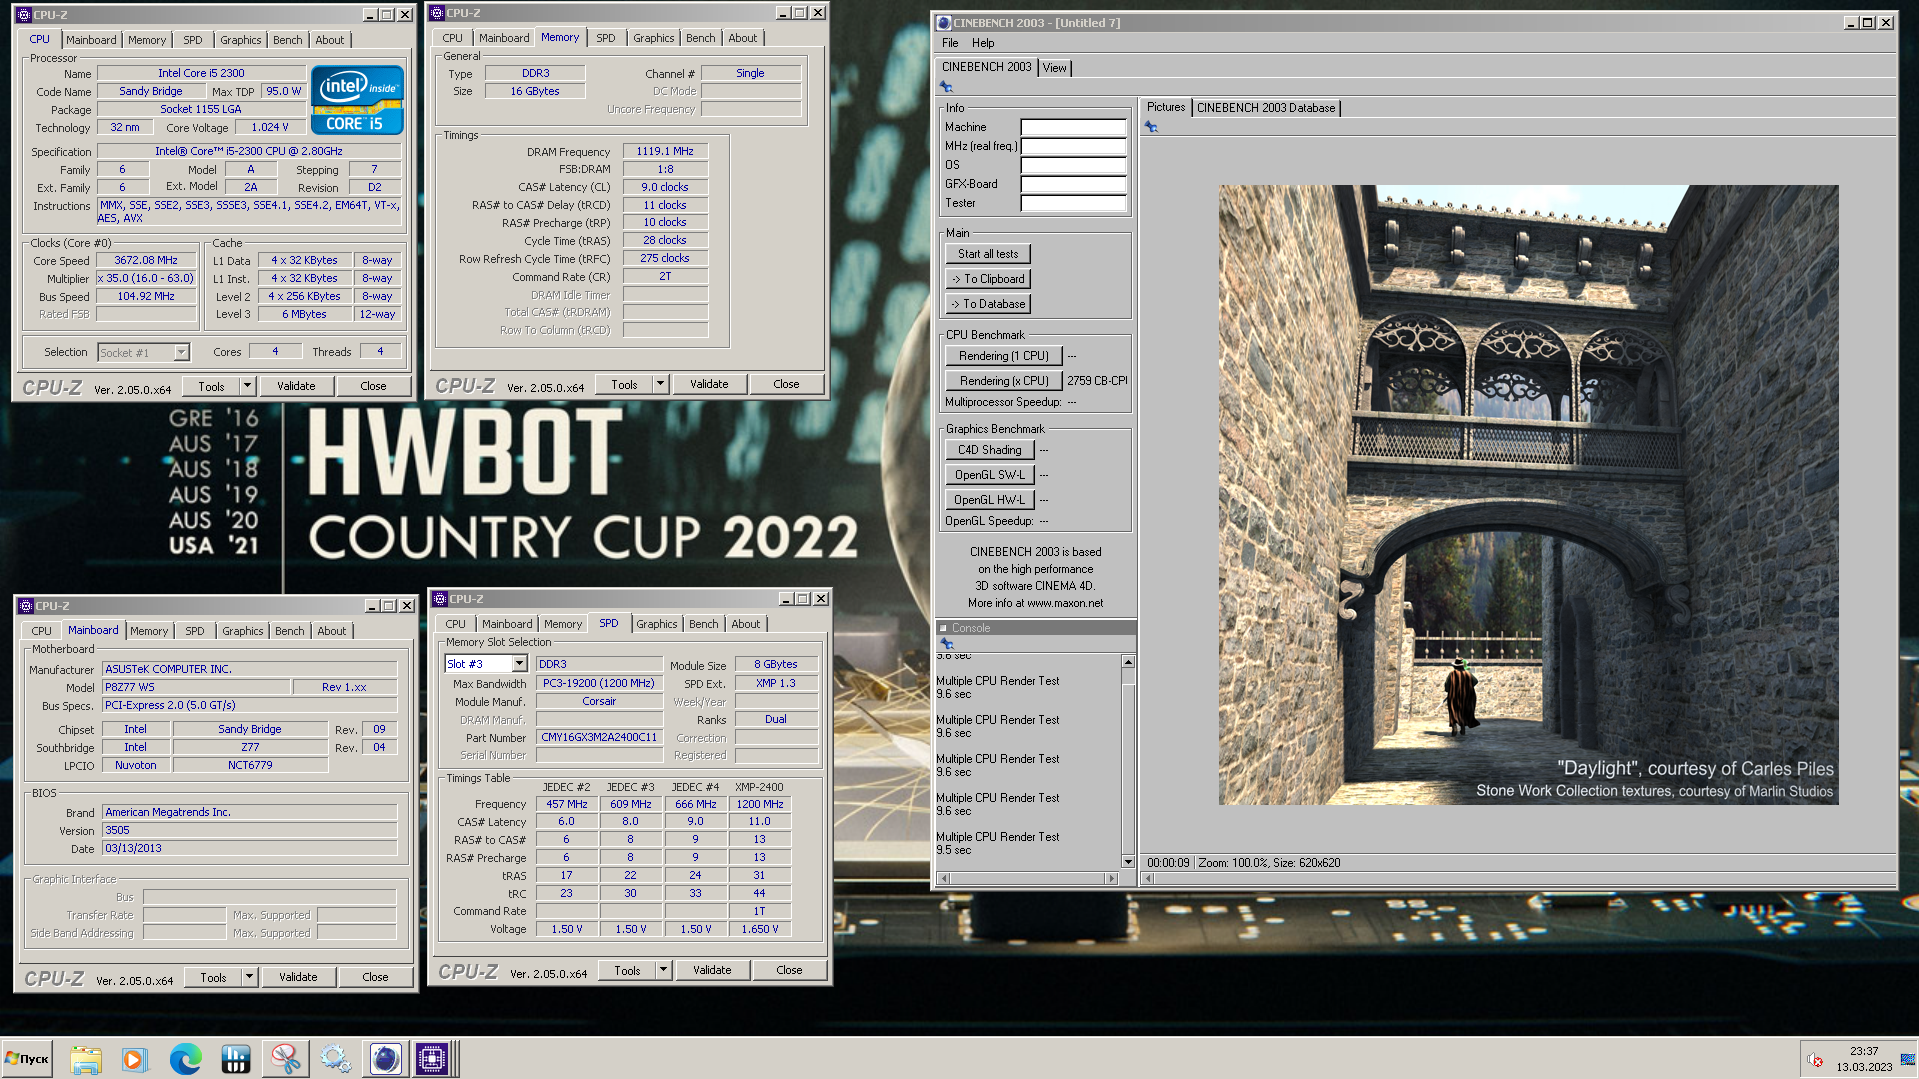Click the part number CMY16GX3M2A2400C11
The width and height of the screenshot is (1919, 1079).
(x=599, y=737)
